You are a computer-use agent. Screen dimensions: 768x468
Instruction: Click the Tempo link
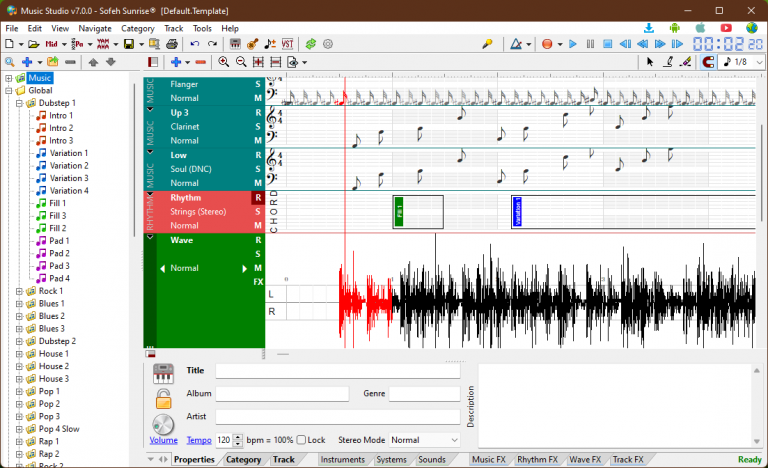[x=199, y=440]
